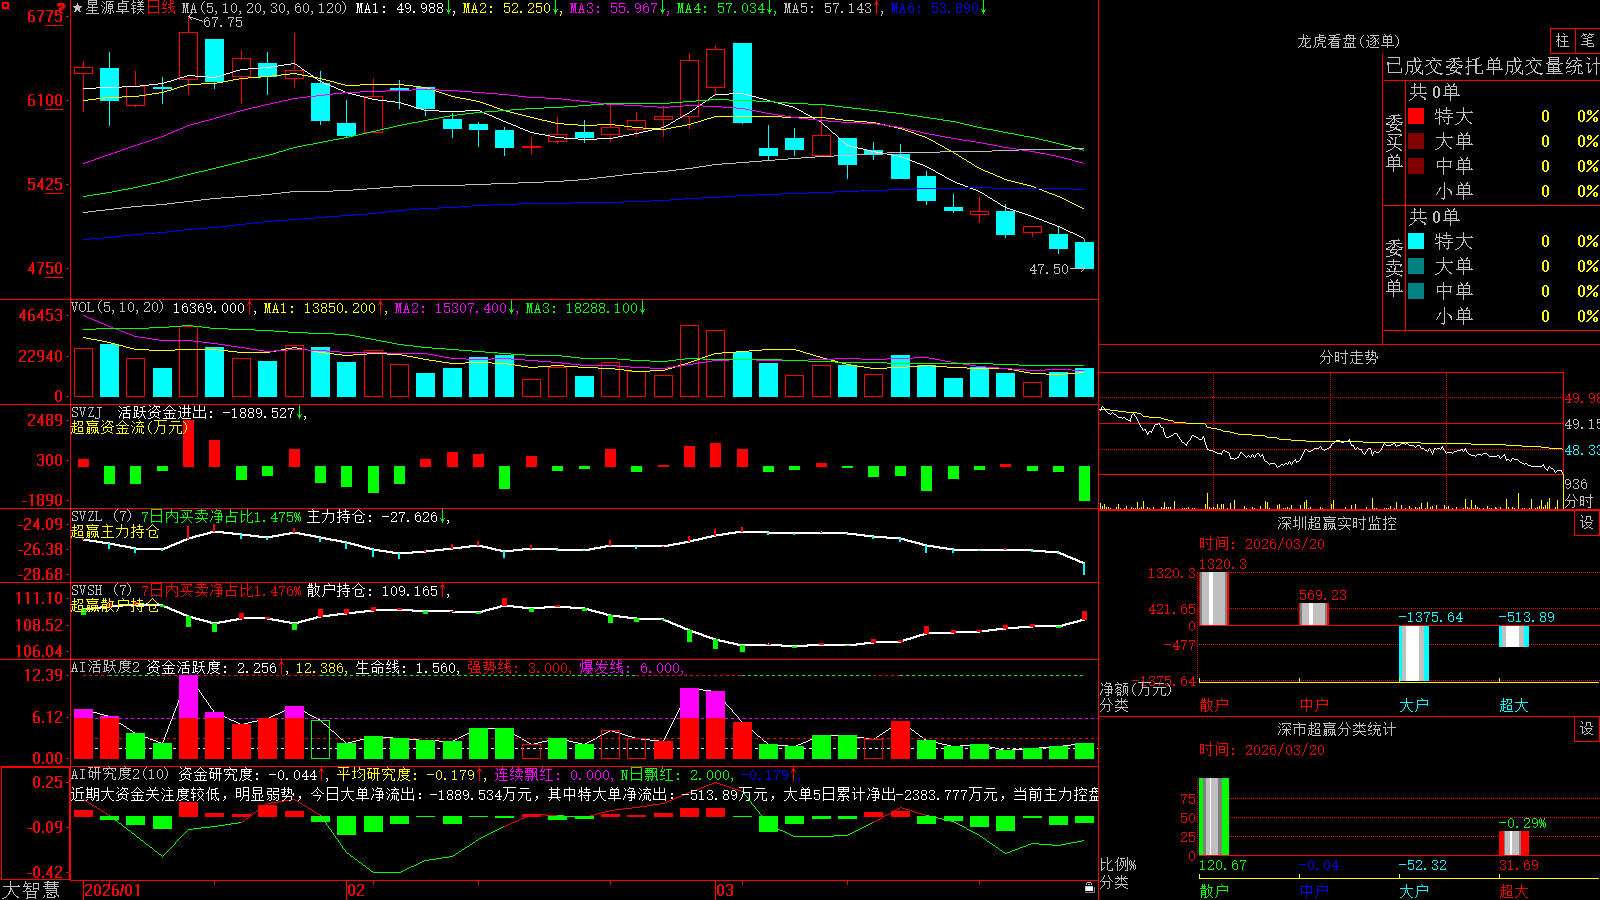The width and height of the screenshot is (1600, 900).
Task: Open 设 settings for 深市超赢分类统计 panel
Action: 1587,729
